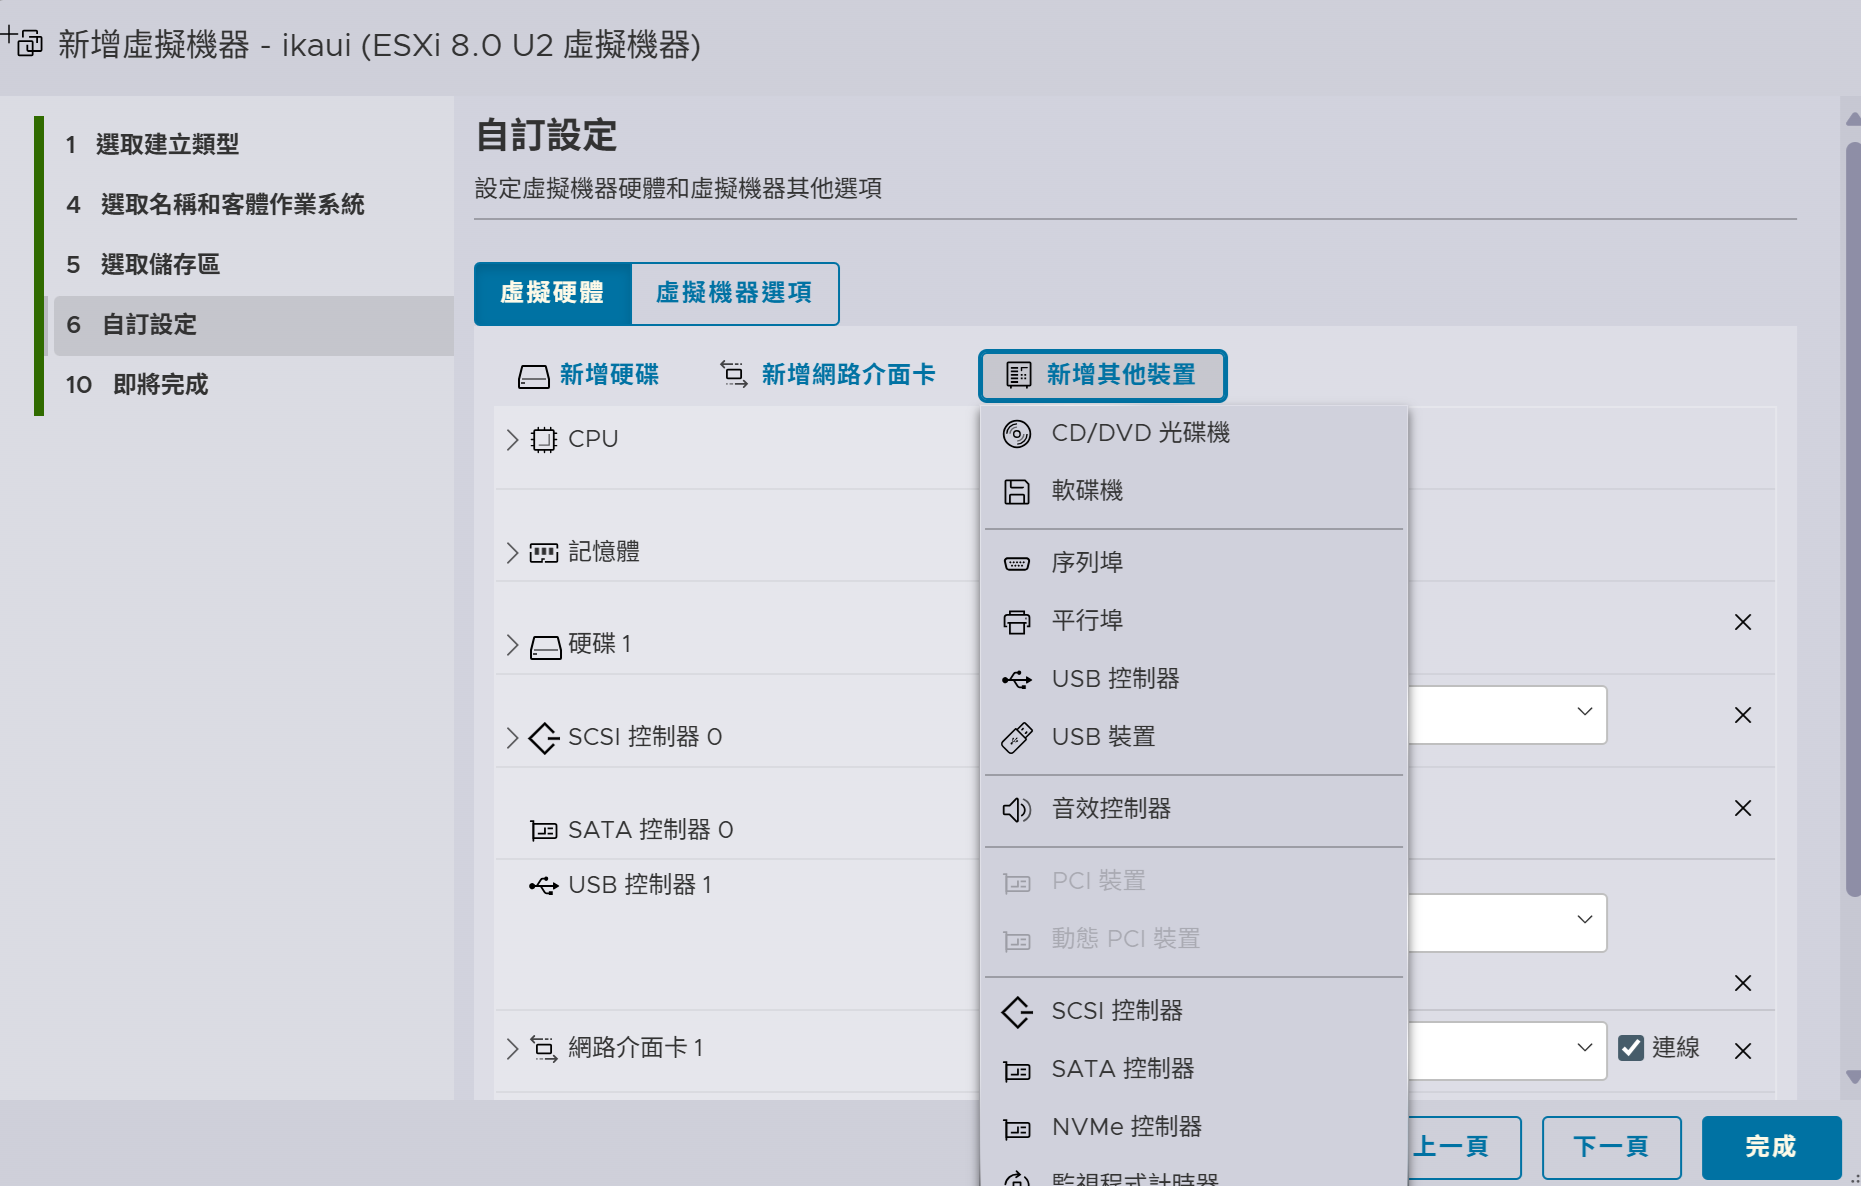Choose 軟碟機 from the device menu
Image resolution: width=1861 pixels, height=1186 pixels.
pos(1194,491)
